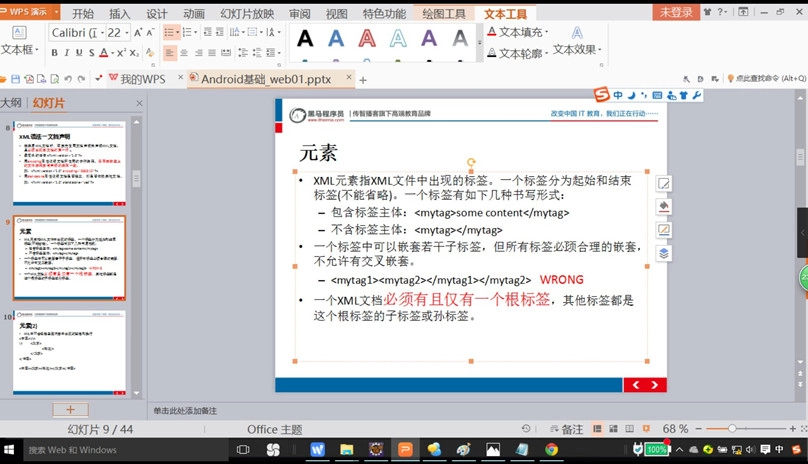This screenshot has width=808, height=464.
Task: Add new slide with plus button
Action: pos(71,410)
